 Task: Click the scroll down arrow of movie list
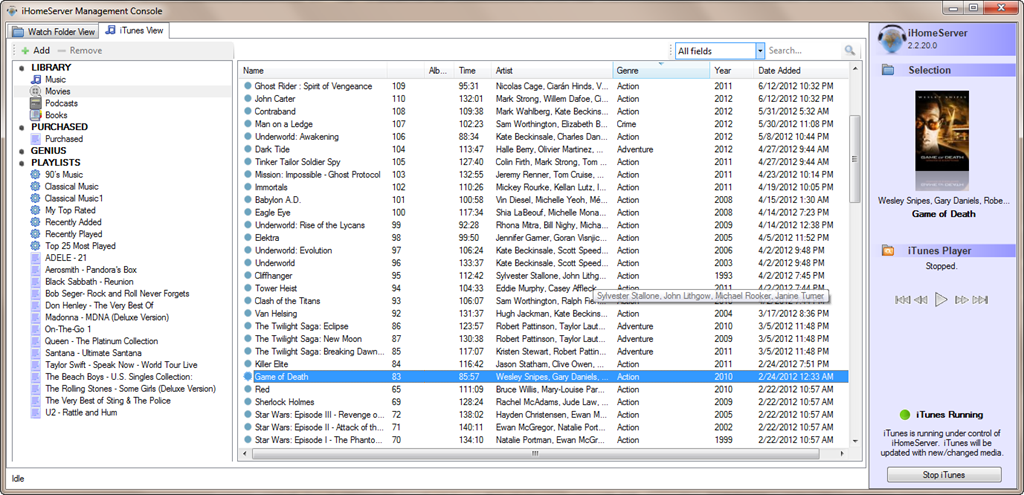854,443
